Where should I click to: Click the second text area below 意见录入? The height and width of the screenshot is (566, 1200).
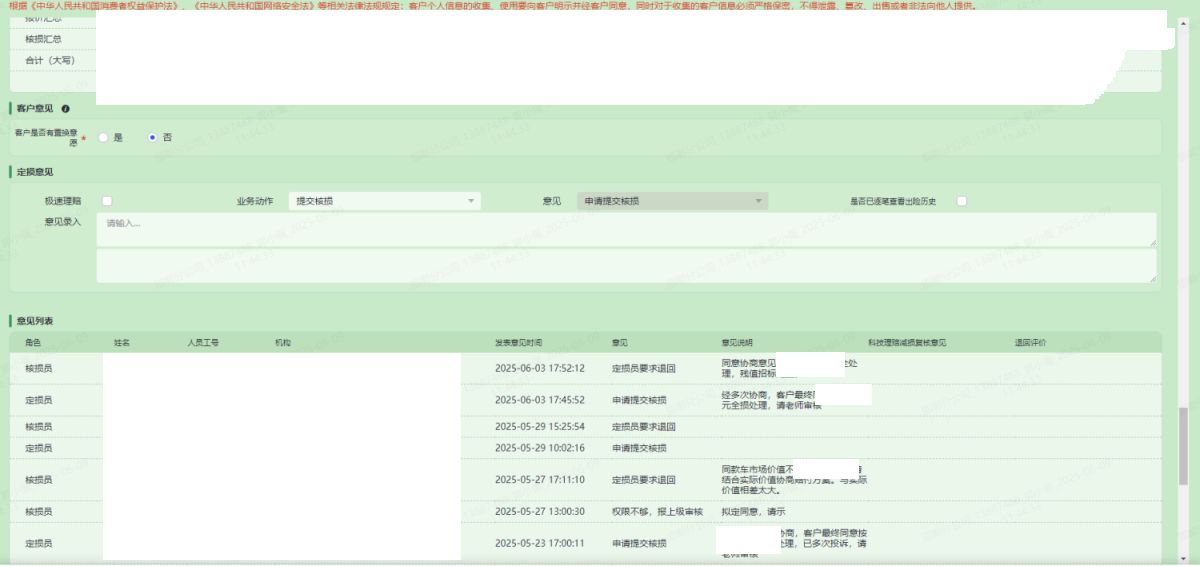click(x=625, y=266)
